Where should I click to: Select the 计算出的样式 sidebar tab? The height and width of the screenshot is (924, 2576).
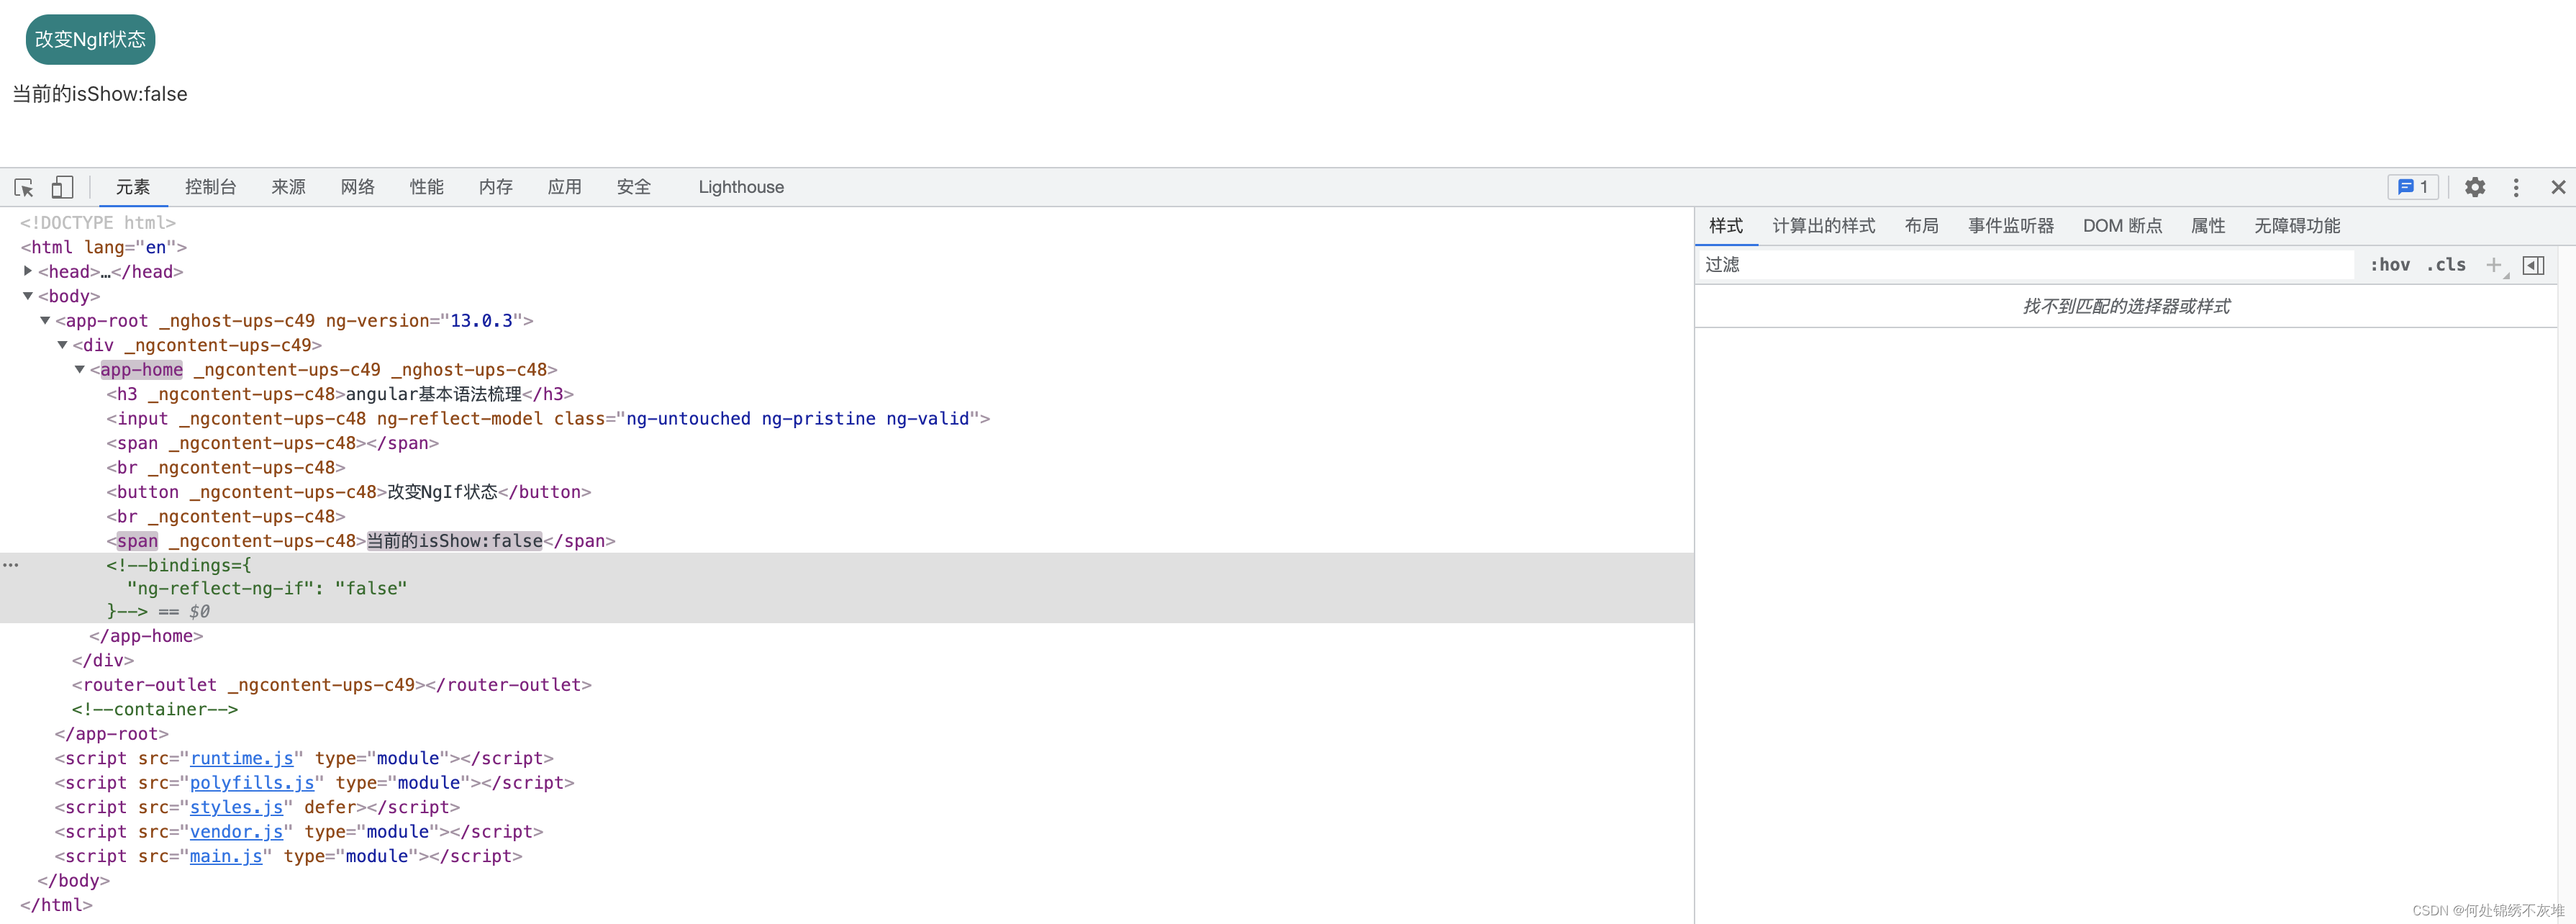tap(1824, 226)
